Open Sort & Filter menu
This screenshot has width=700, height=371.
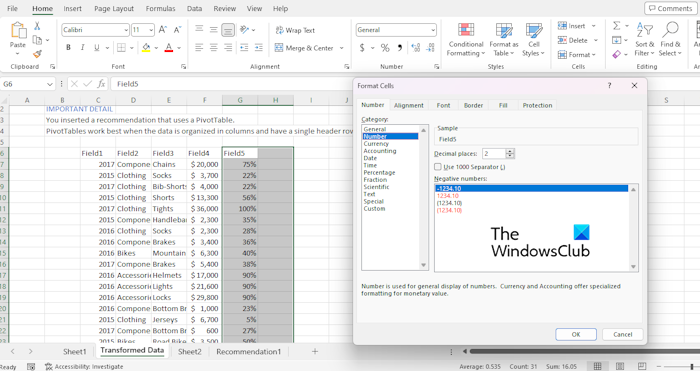[645, 40]
